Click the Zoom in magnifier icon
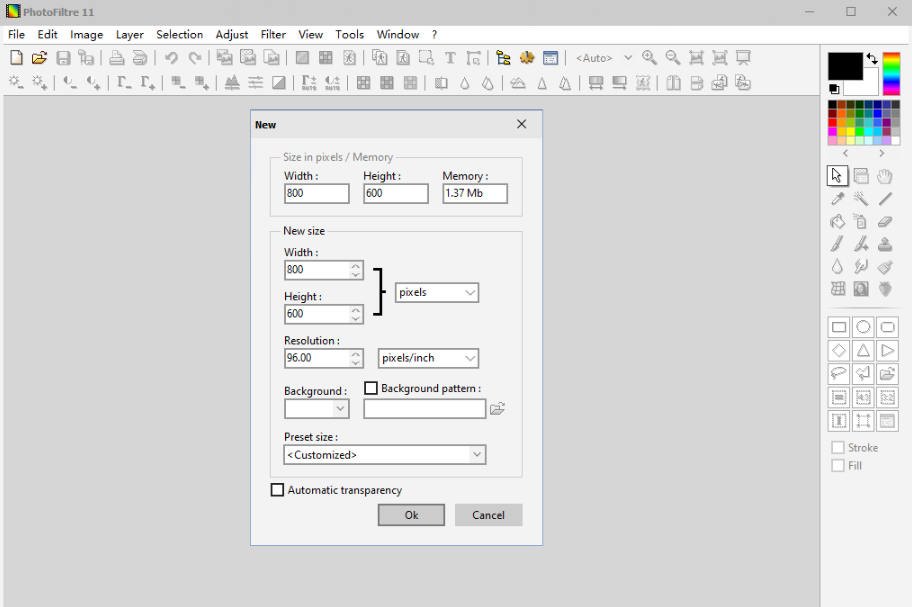 [x=650, y=58]
